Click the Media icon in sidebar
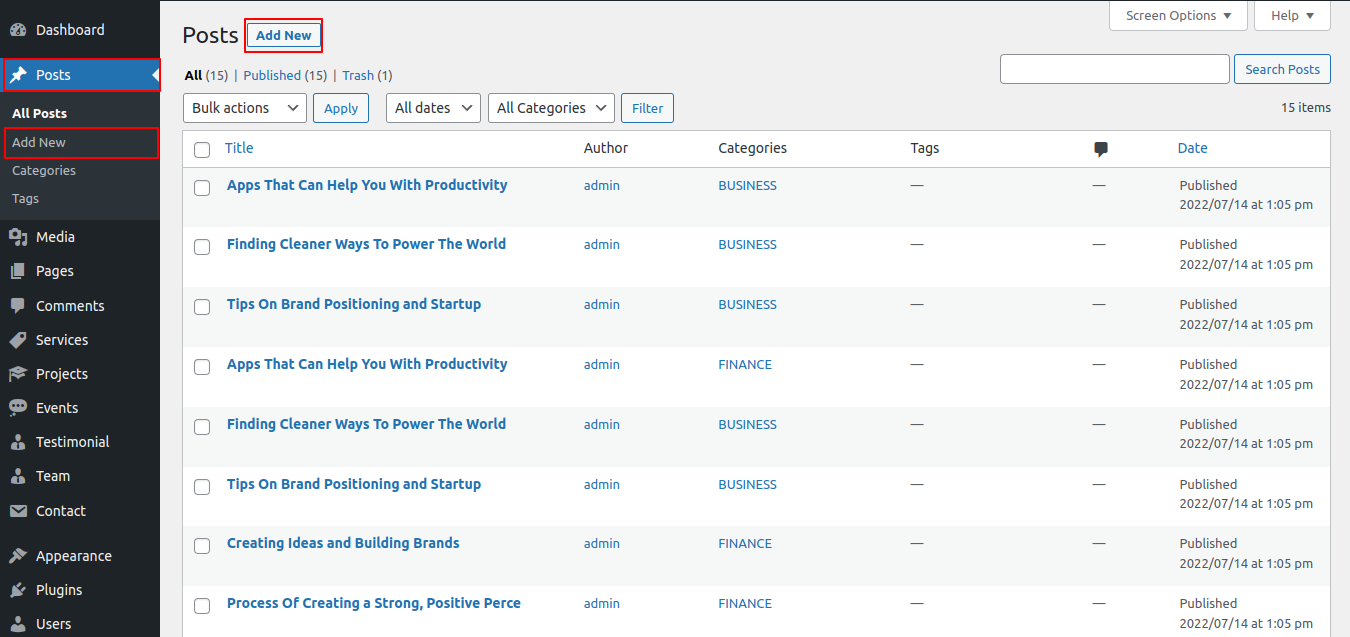This screenshot has height=637, width=1350. pyautogui.click(x=18, y=237)
